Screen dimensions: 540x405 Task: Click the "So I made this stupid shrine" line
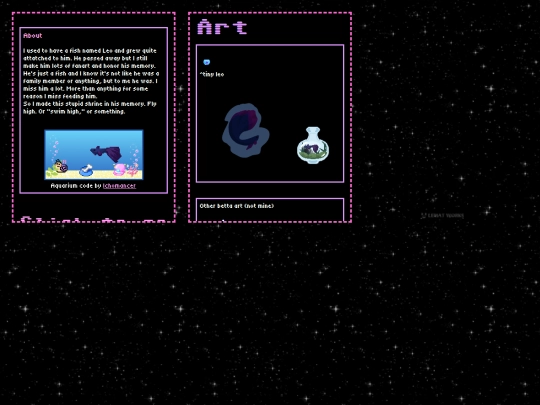tap(90, 104)
